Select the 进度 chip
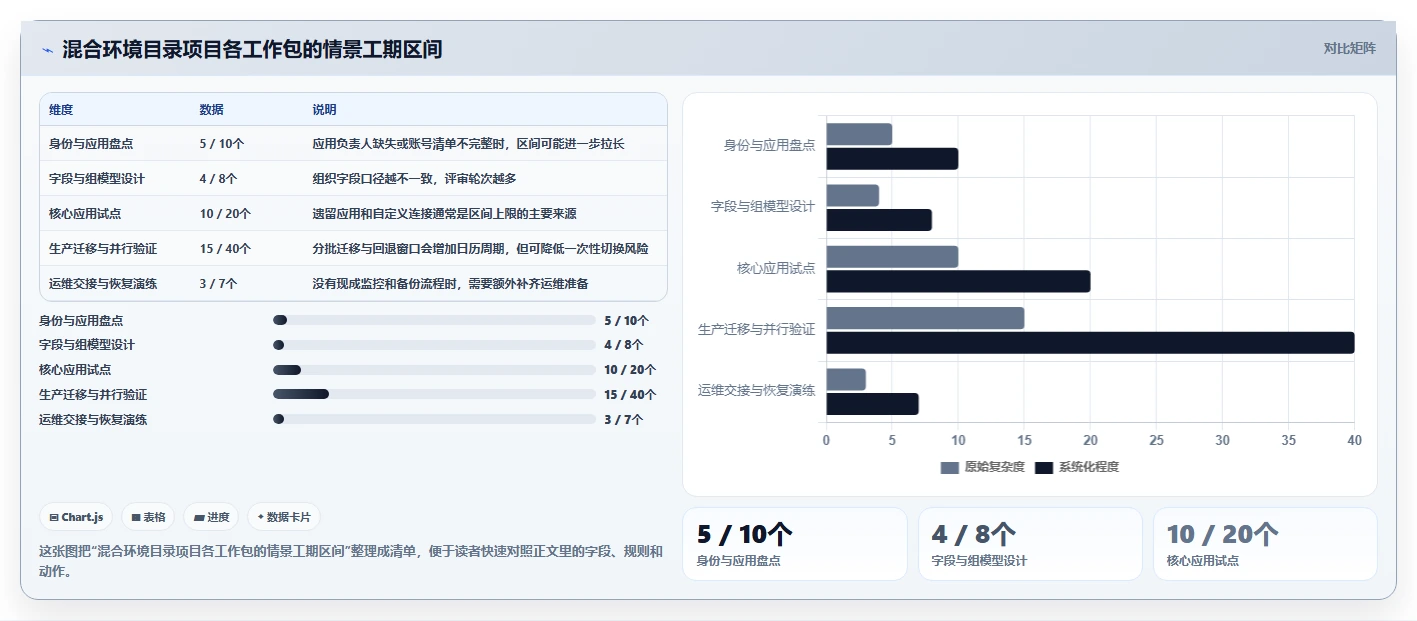Image resolution: width=1417 pixels, height=621 pixels. click(211, 517)
